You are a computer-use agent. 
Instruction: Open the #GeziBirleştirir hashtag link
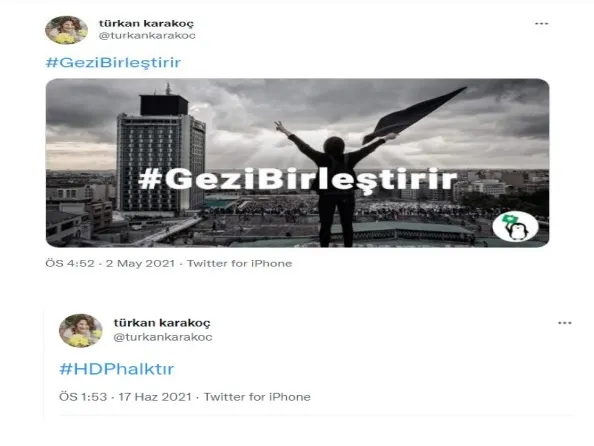point(113,62)
